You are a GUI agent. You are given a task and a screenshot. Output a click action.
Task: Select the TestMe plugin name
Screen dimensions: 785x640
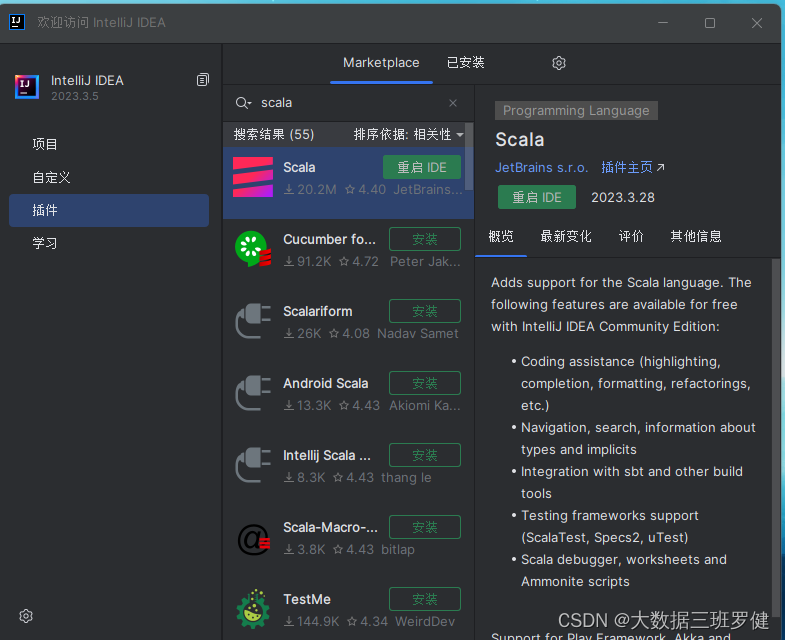(x=307, y=599)
